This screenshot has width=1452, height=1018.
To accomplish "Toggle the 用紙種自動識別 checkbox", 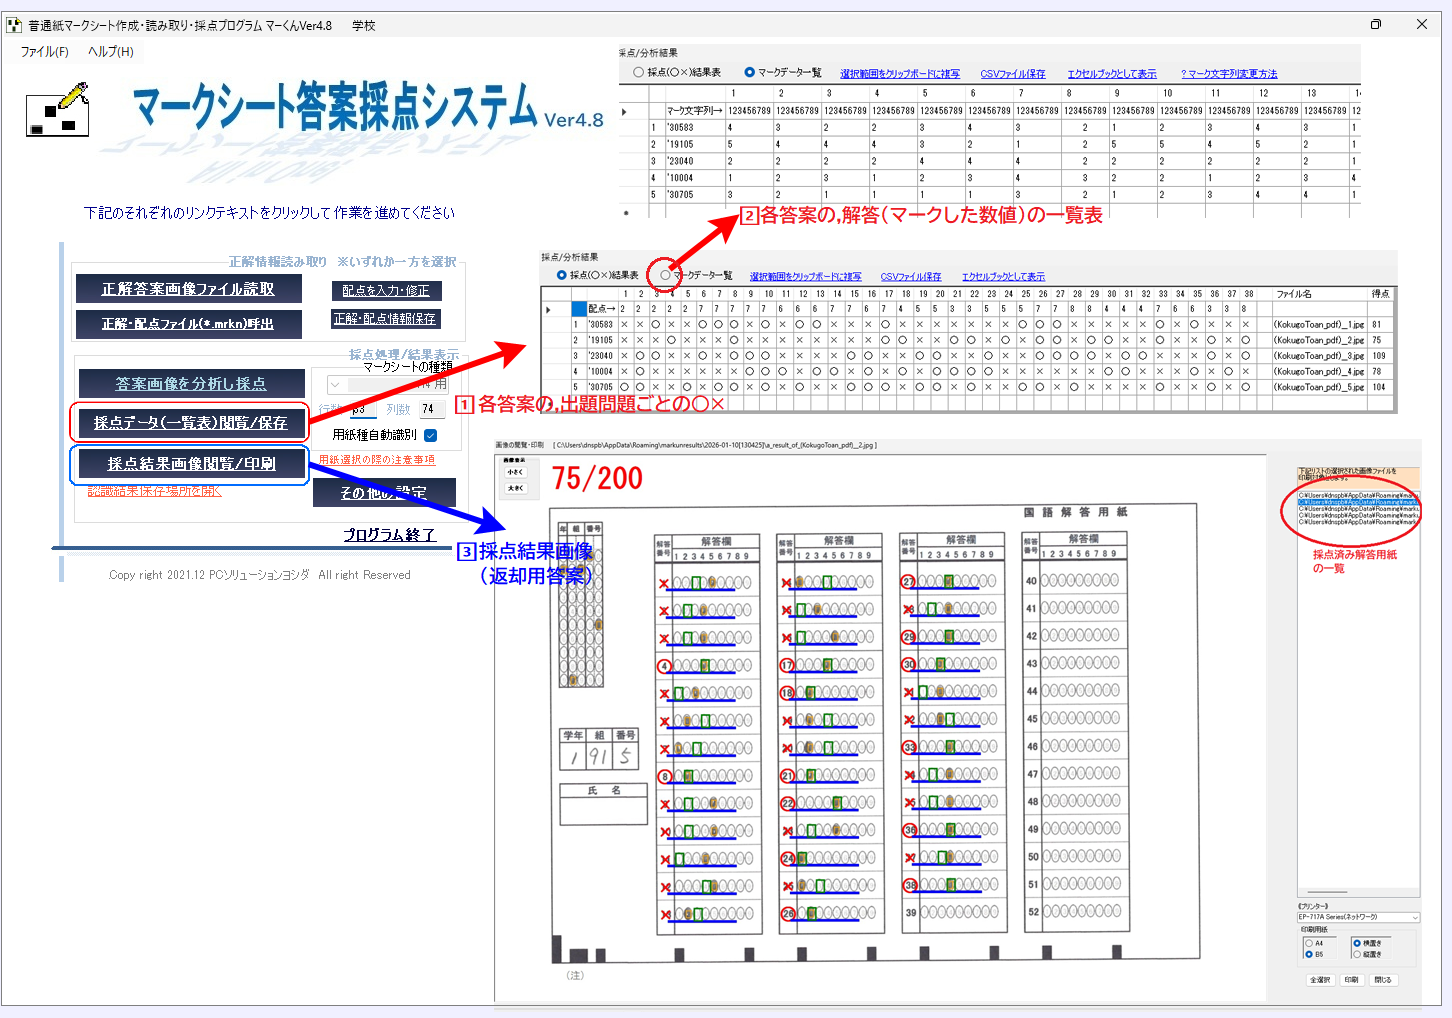I will (x=431, y=435).
